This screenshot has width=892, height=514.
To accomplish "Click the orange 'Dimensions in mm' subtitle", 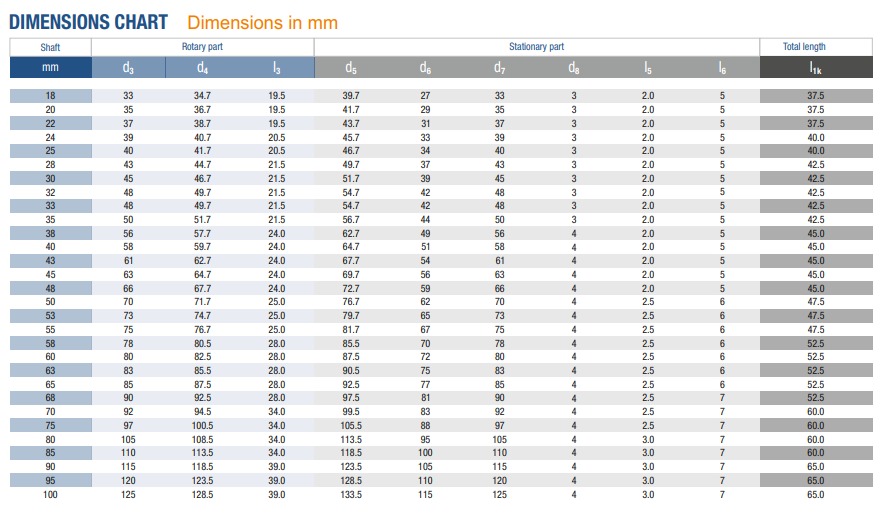I will click(x=262, y=23).
